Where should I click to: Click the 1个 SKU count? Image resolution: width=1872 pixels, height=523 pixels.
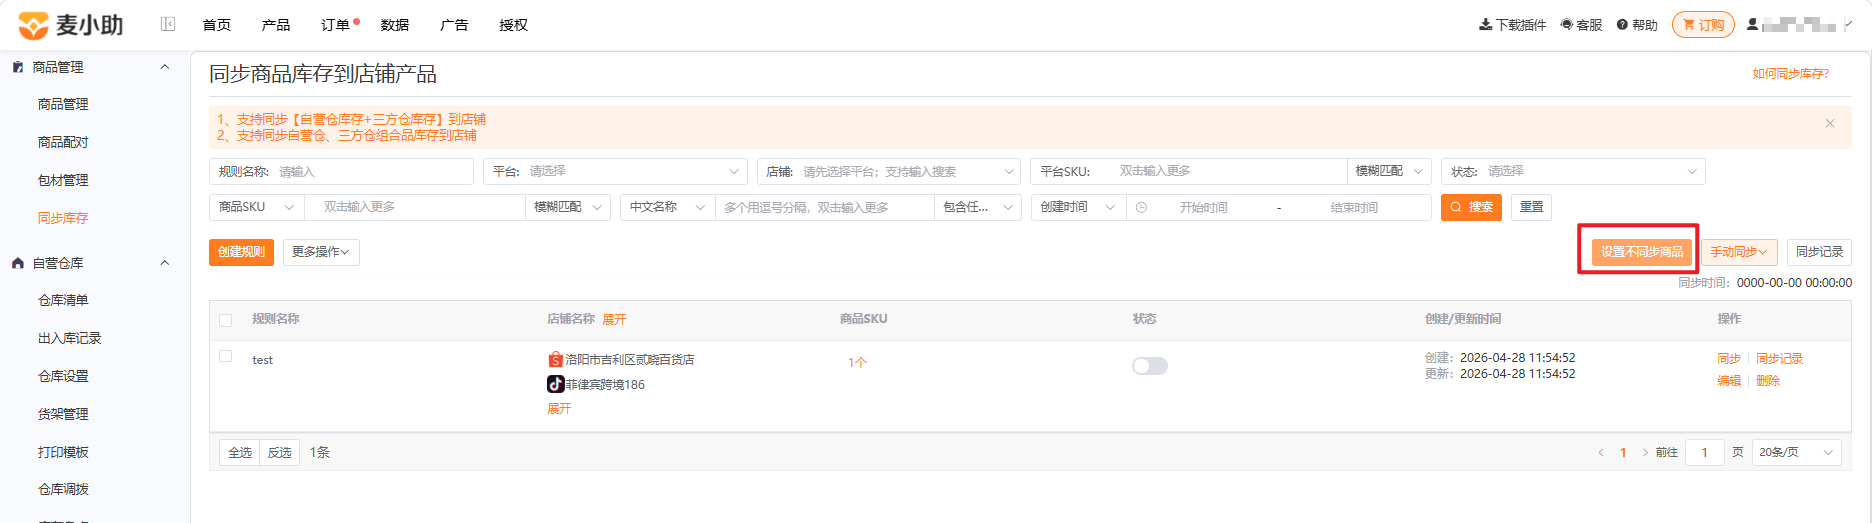click(857, 362)
